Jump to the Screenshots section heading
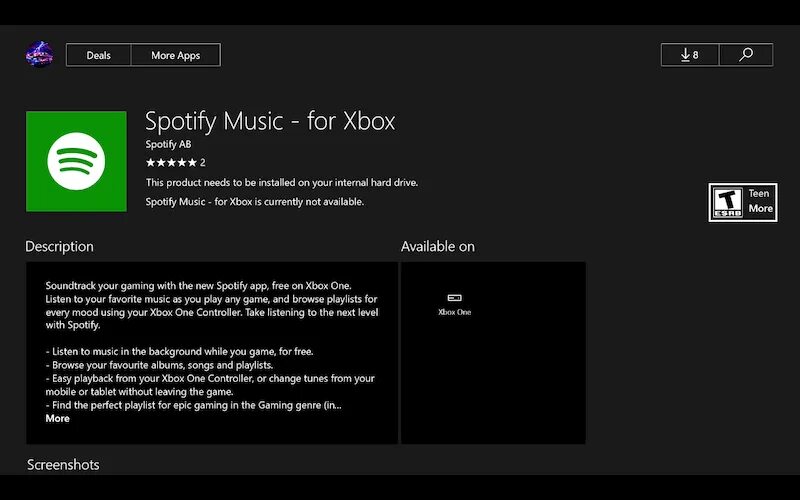The image size is (800, 500). point(63,465)
